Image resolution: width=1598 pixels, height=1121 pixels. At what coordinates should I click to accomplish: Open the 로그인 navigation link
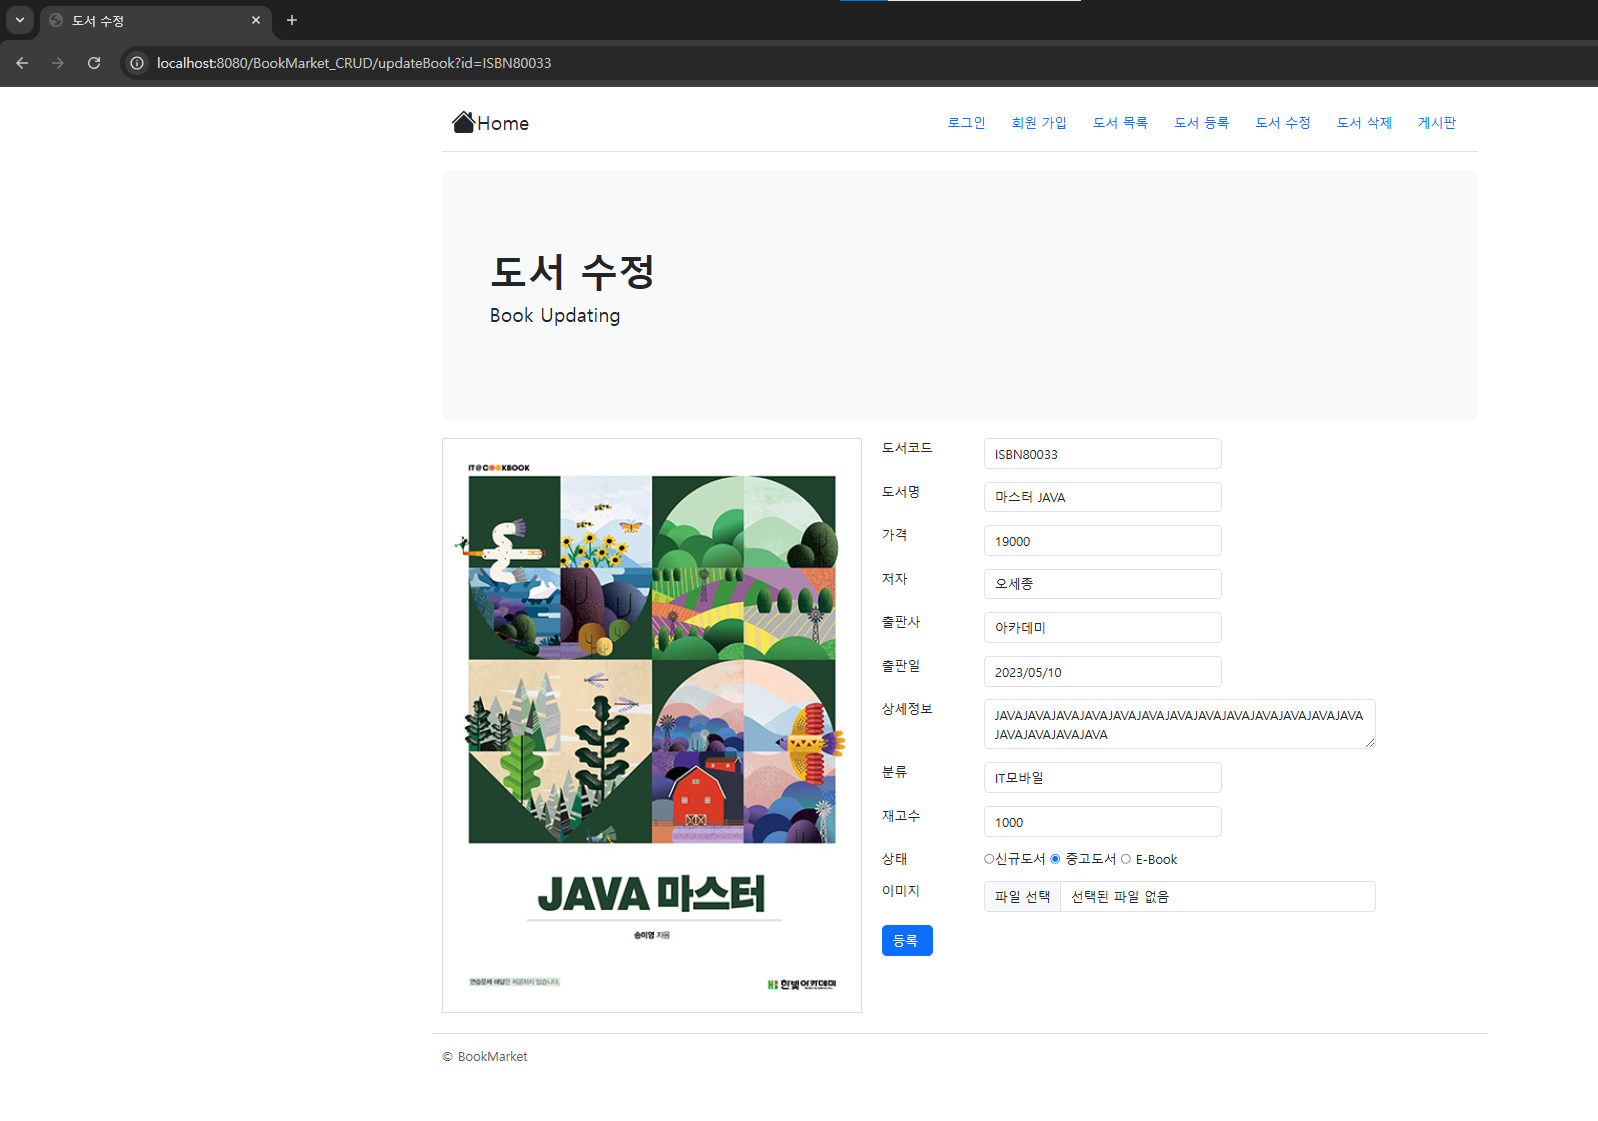point(966,123)
